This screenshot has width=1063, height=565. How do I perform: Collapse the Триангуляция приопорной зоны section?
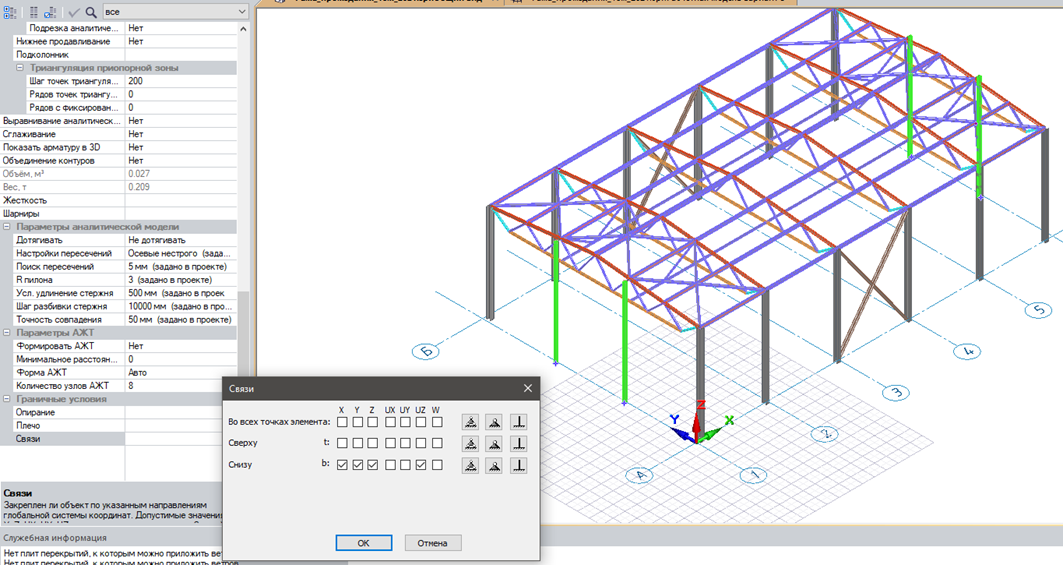20,68
